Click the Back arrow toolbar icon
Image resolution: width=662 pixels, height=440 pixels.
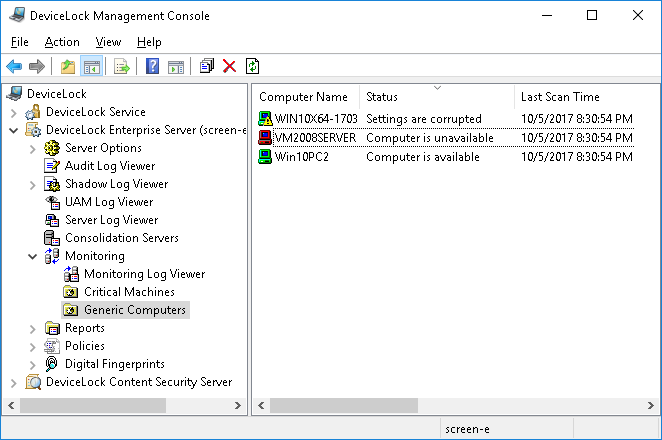click(x=14, y=67)
